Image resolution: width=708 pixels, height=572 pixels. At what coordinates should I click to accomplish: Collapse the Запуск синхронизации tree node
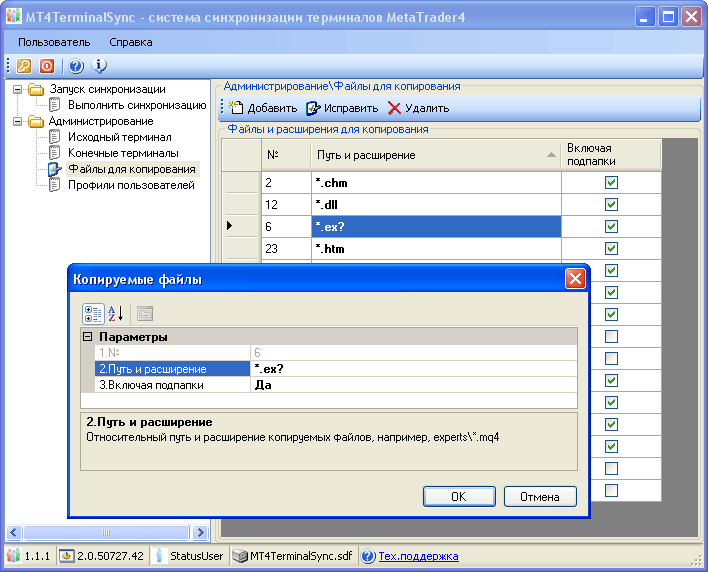(x=18, y=89)
